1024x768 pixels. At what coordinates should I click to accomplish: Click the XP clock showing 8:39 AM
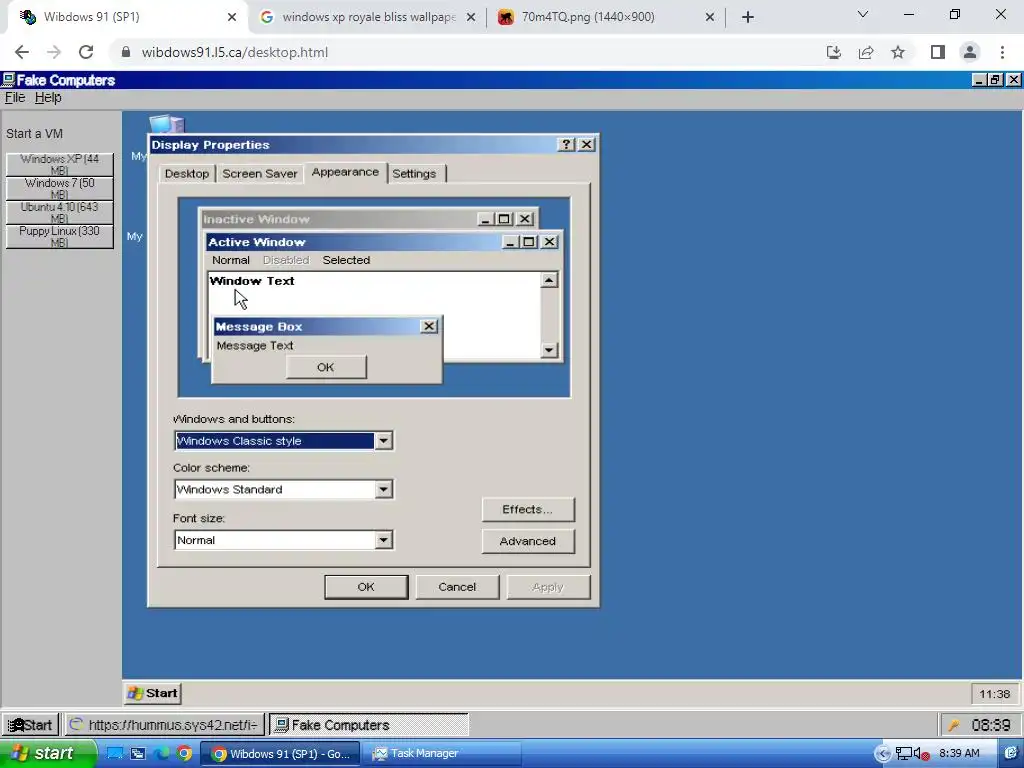coord(959,754)
